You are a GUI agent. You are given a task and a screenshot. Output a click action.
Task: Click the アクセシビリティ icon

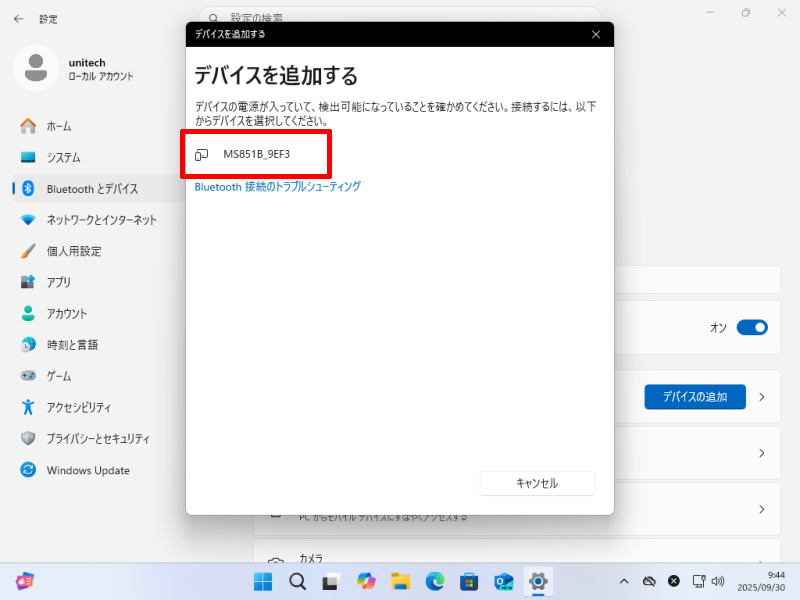[x=28, y=408]
